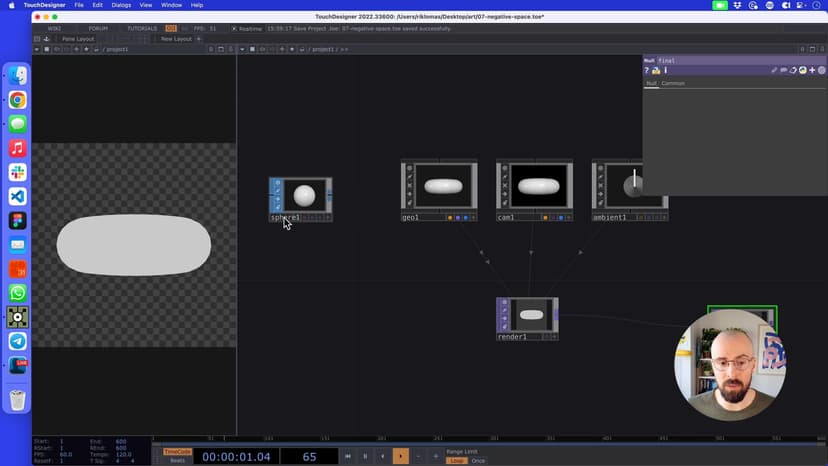Click the geo1 node viewer thumbnail
This screenshot has height=466, width=828.
pyautogui.click(x=444, y=186)
